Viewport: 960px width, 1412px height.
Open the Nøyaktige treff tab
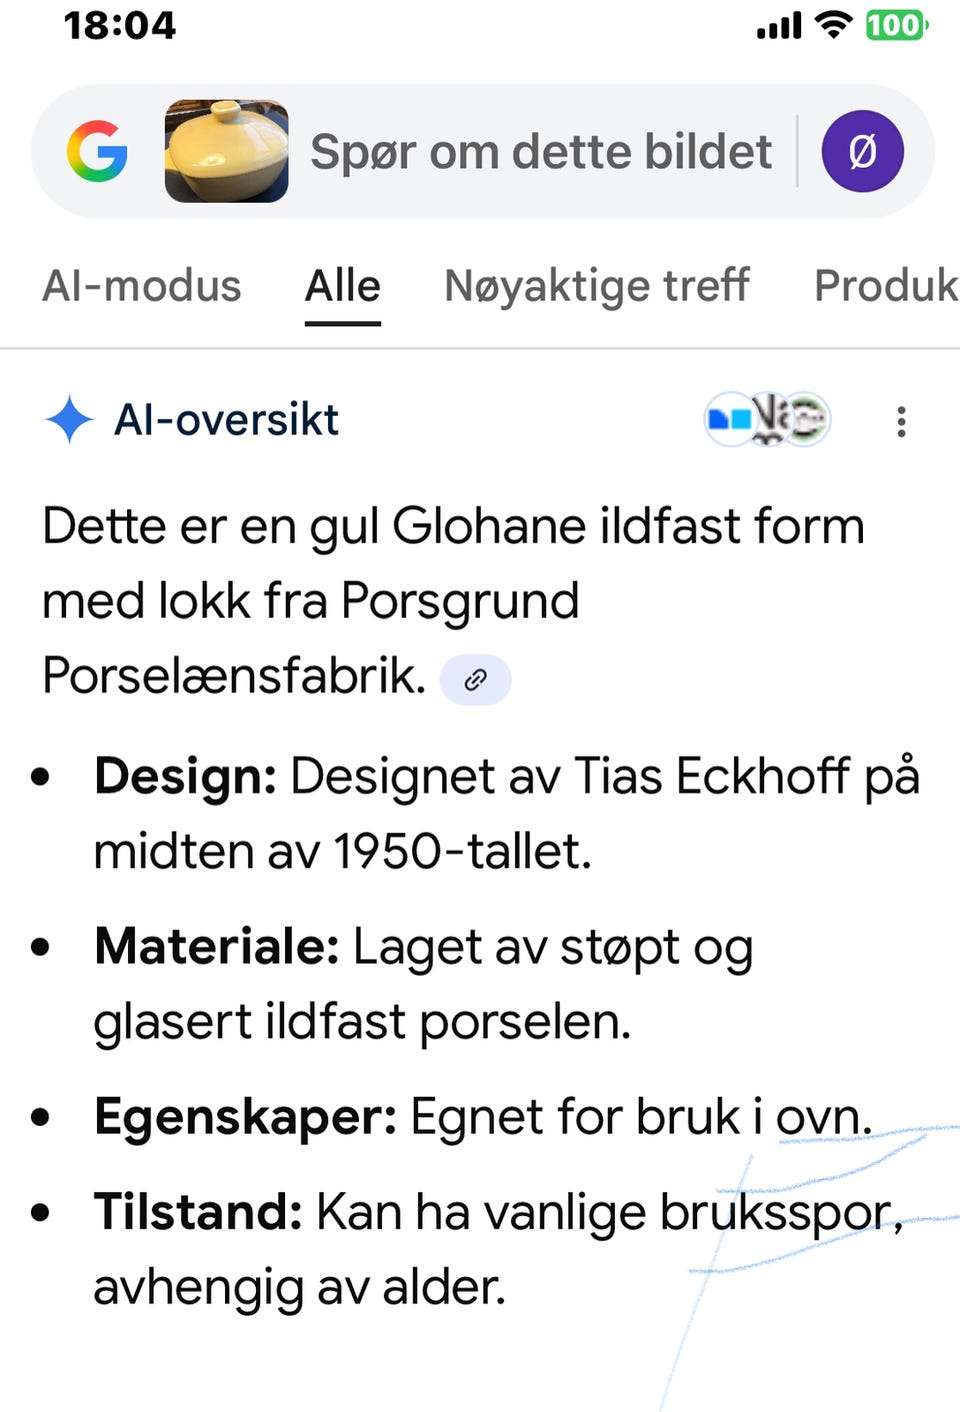click(597, 287)
